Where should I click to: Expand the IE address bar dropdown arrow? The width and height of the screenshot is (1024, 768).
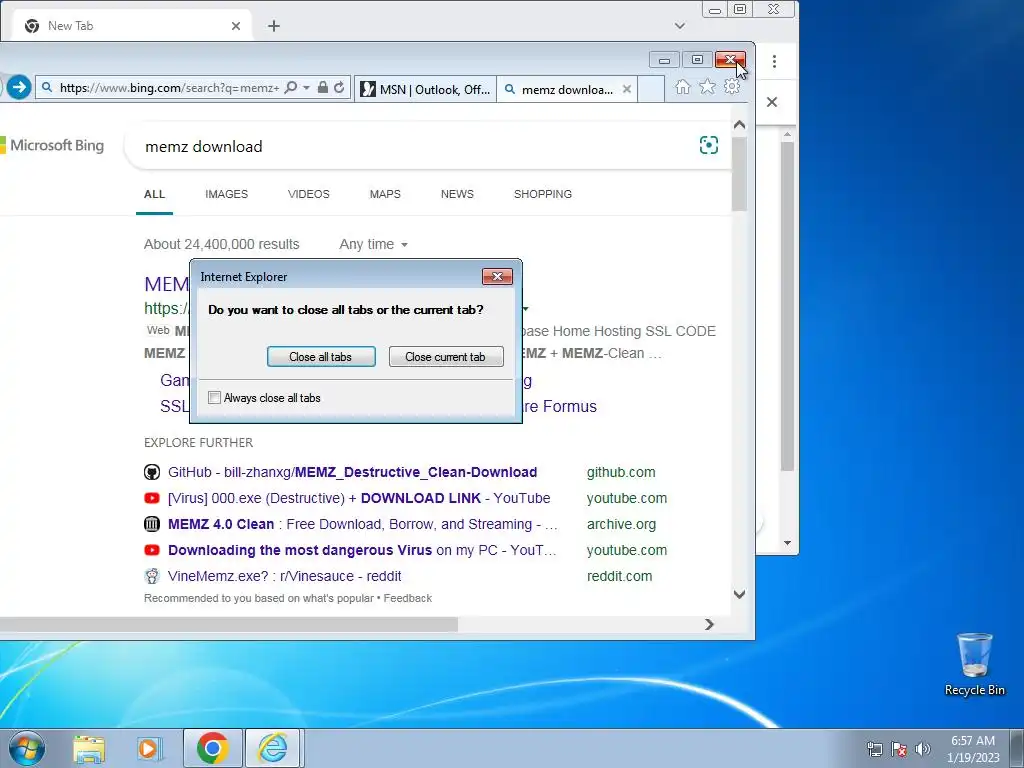(x=306, y=88)
